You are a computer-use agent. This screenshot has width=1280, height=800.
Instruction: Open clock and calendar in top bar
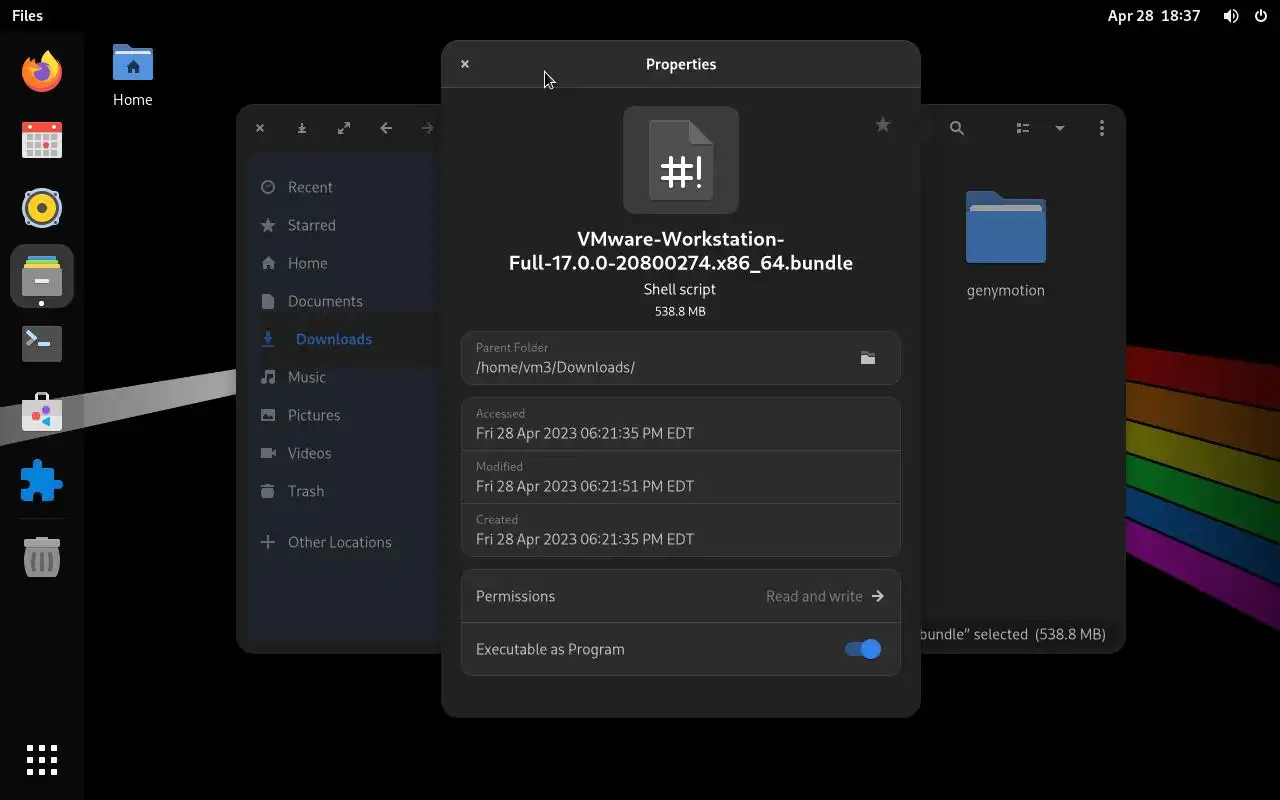point(1153,16)
